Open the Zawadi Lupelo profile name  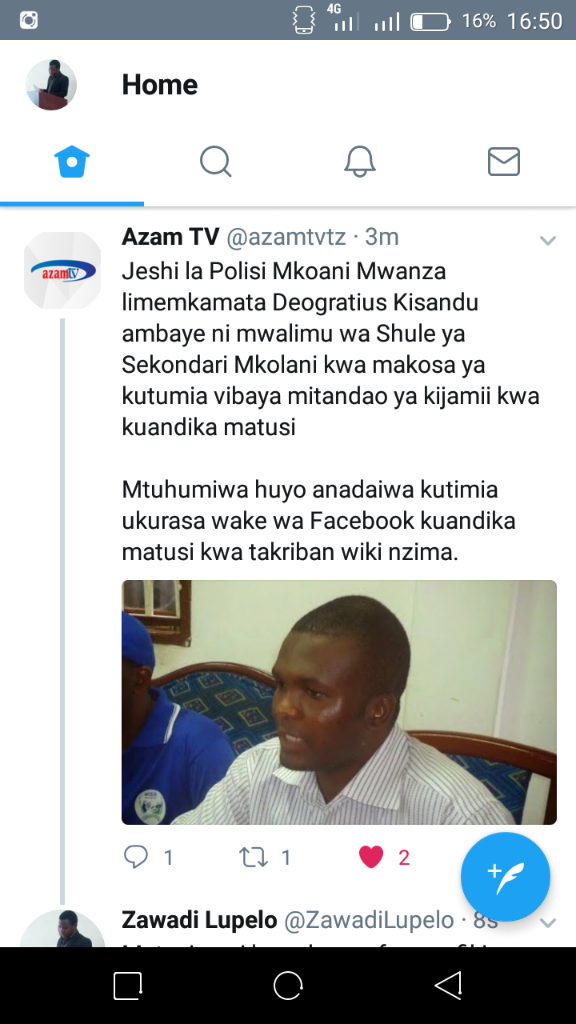click(x=199, y=920)
